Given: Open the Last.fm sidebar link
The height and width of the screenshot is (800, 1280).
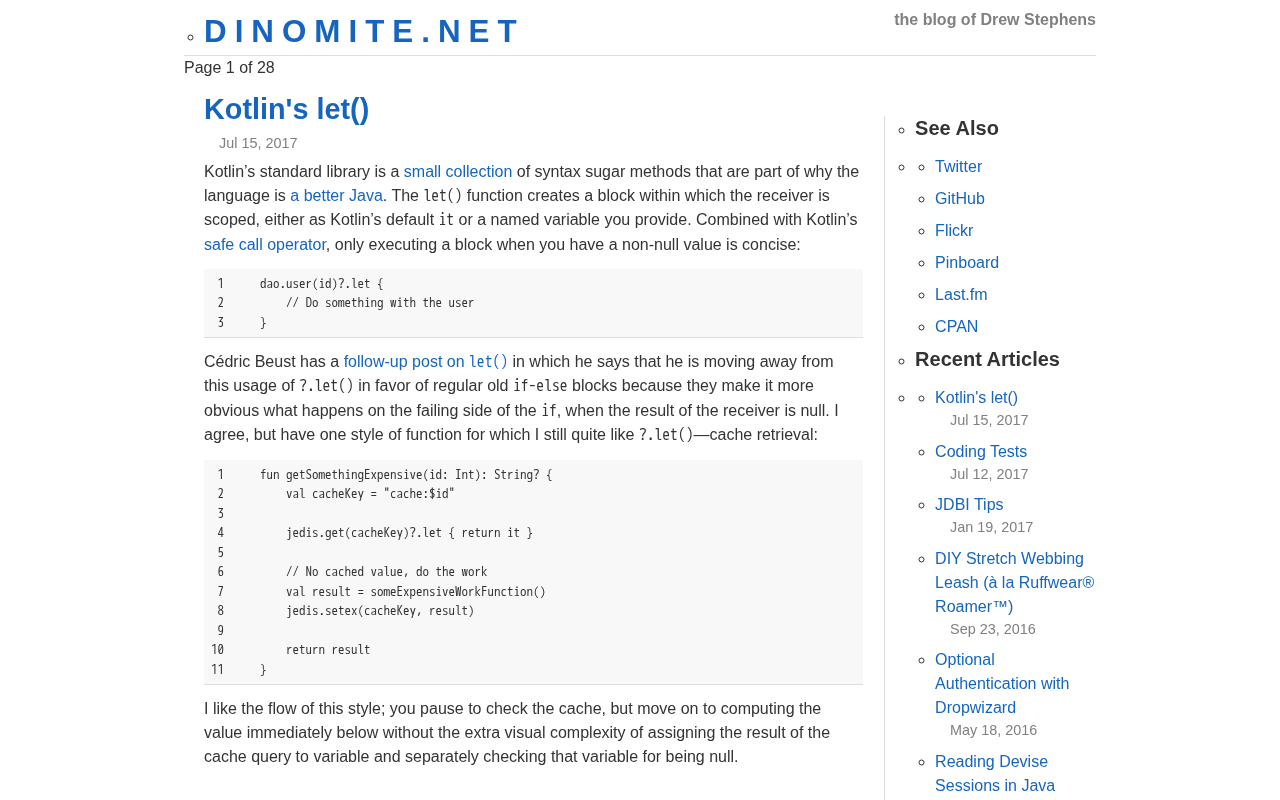Looking at the screenshot, I should coord(961,294).
